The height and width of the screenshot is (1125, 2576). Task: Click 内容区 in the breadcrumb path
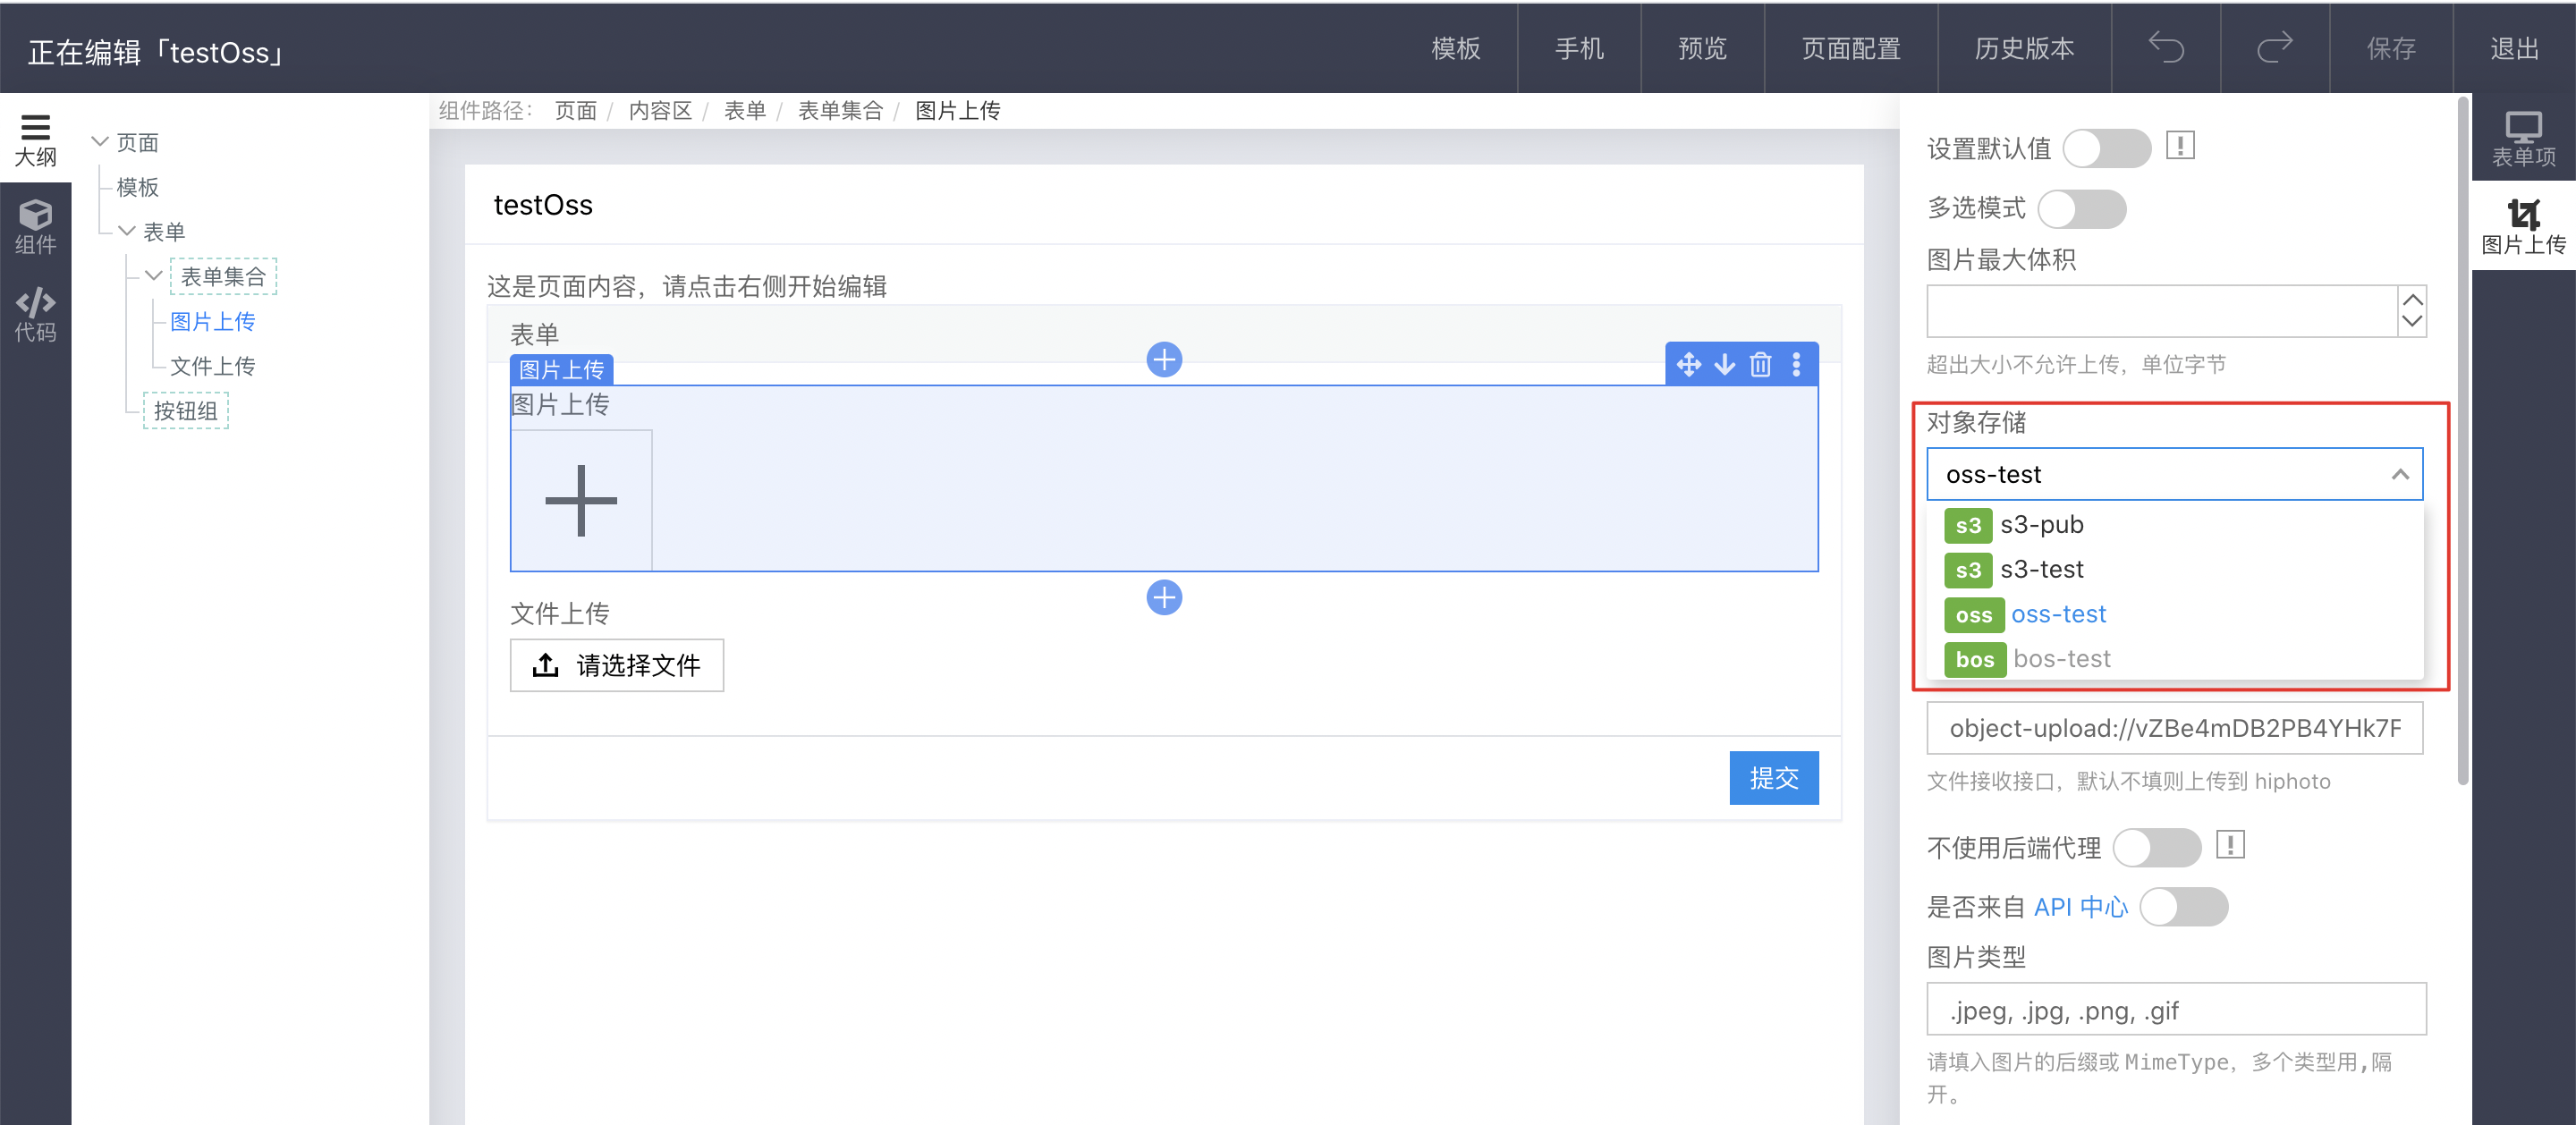[x=660, y=110]
